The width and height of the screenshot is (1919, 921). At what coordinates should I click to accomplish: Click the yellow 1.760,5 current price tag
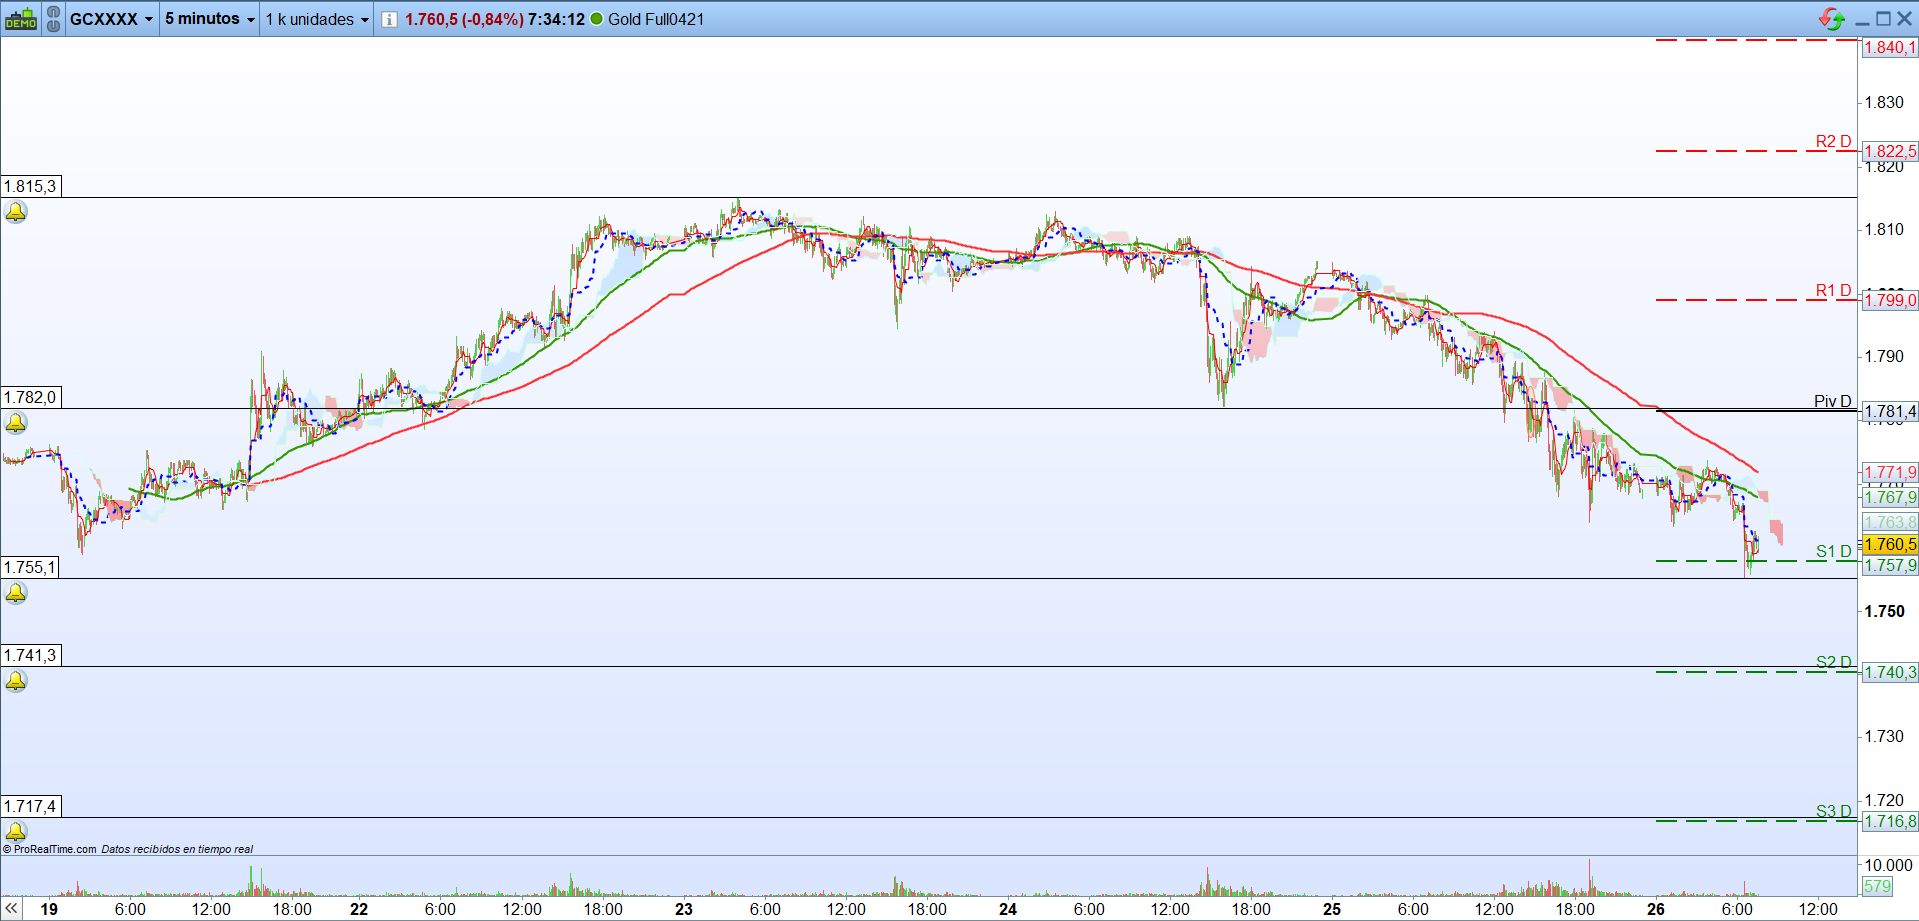point(1890,544)
